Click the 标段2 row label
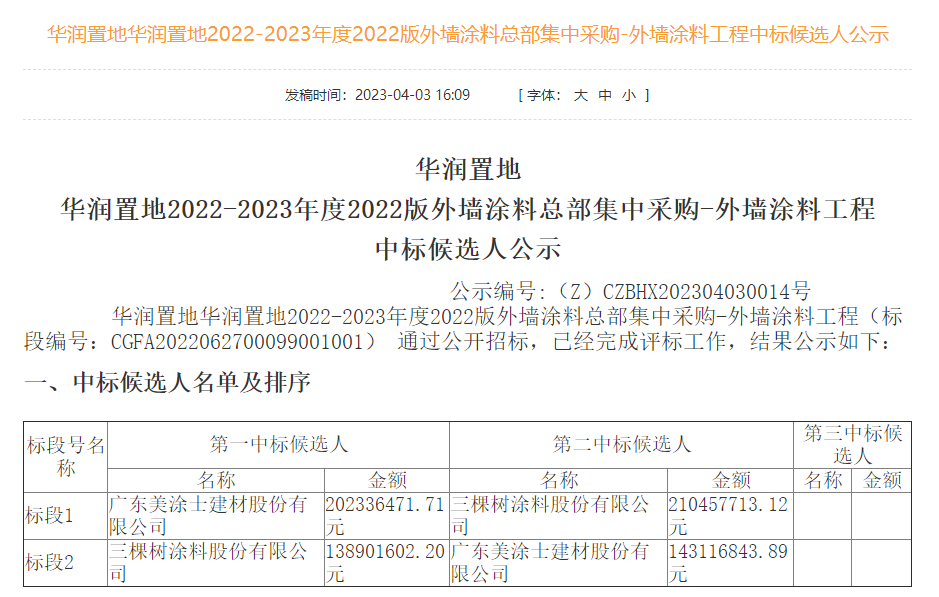 pyautogui.click(x=49, y=563)
